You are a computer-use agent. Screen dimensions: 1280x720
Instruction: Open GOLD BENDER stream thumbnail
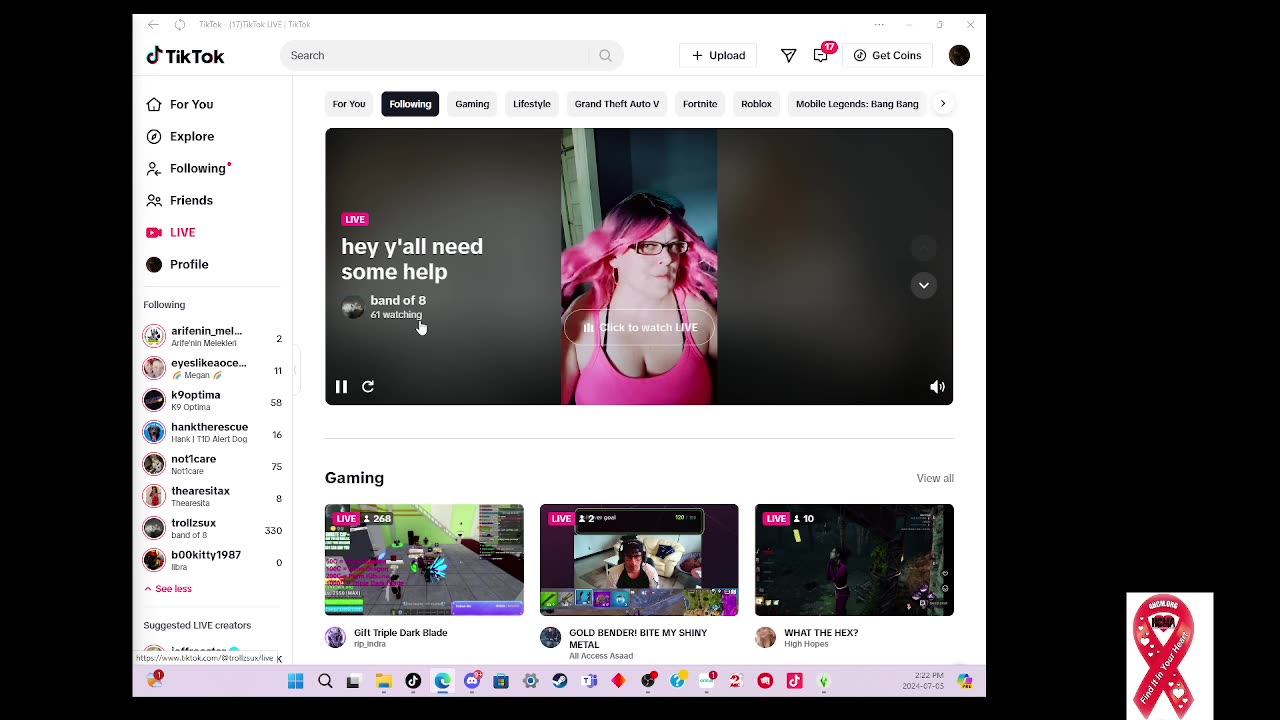(639, 560)
